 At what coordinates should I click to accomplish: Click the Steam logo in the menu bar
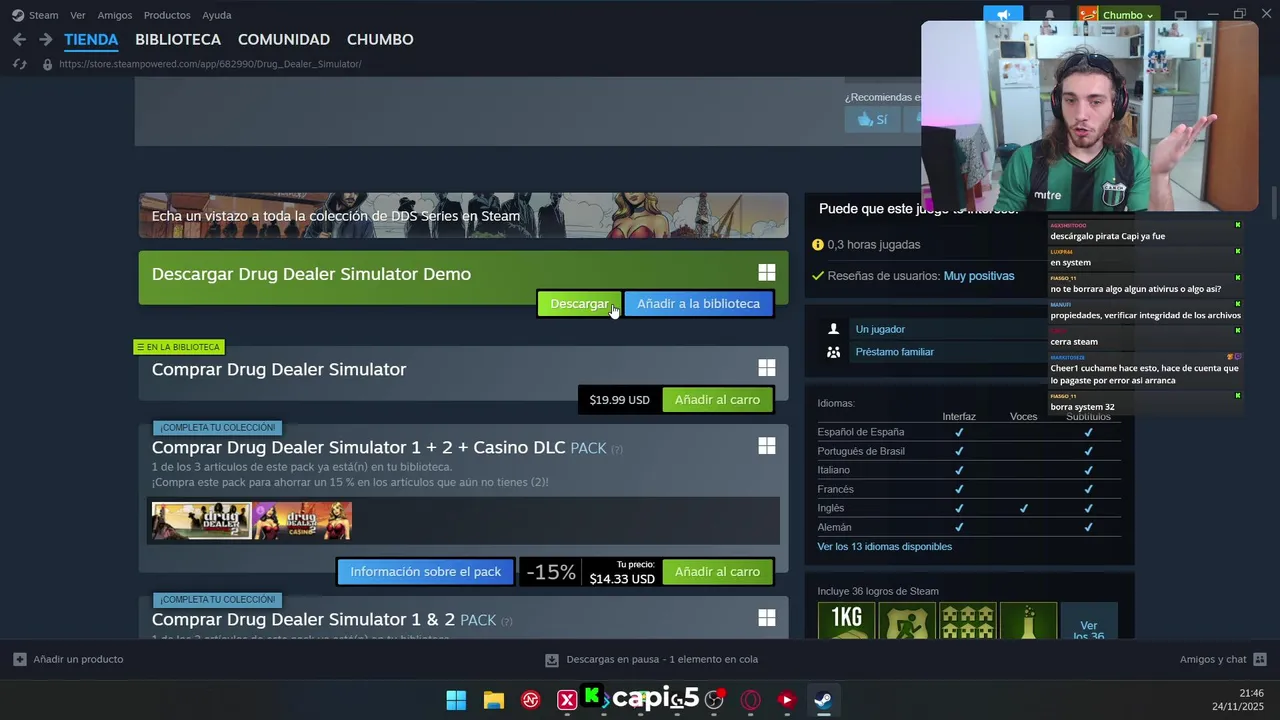click(18, 15)
